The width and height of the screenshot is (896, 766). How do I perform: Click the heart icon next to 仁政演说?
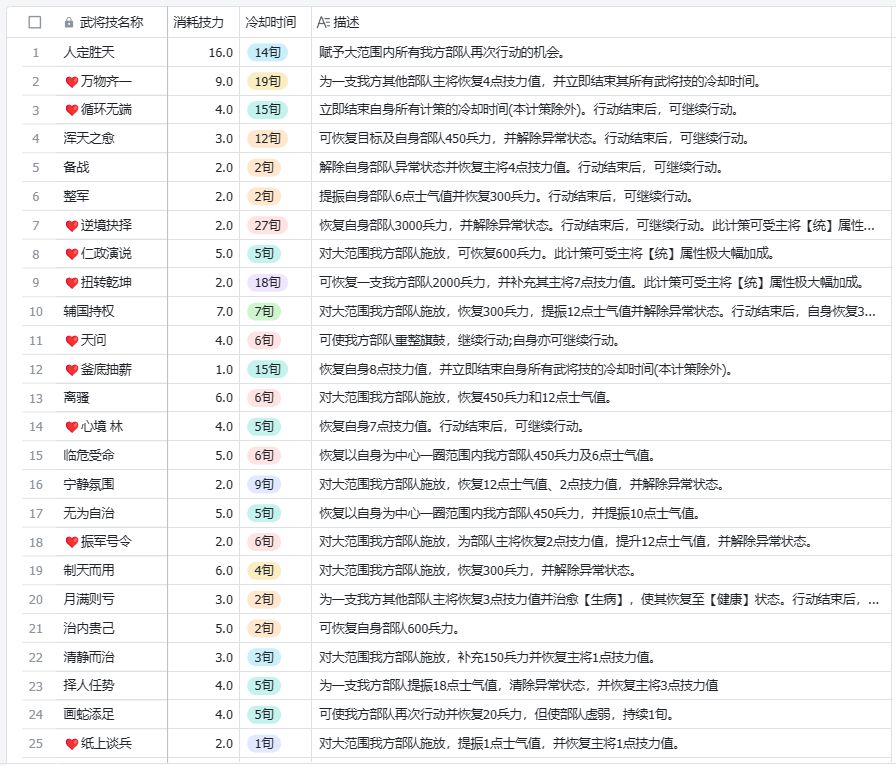tap(71, 254)
